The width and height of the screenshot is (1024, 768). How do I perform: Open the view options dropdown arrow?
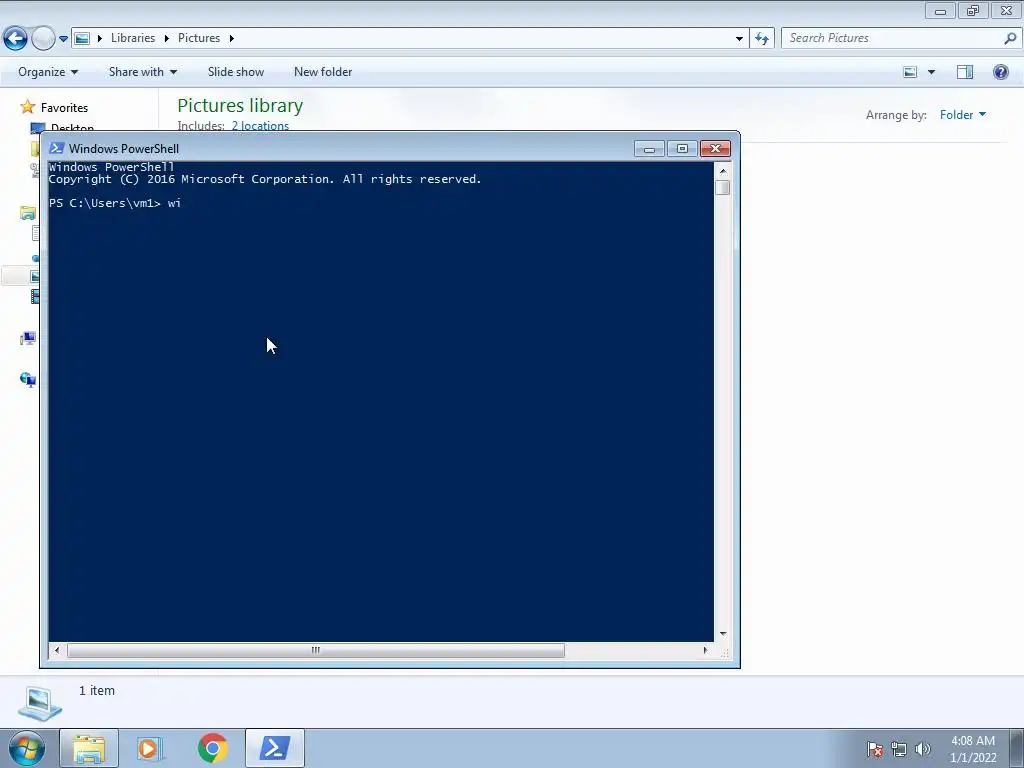click(931, 72)
